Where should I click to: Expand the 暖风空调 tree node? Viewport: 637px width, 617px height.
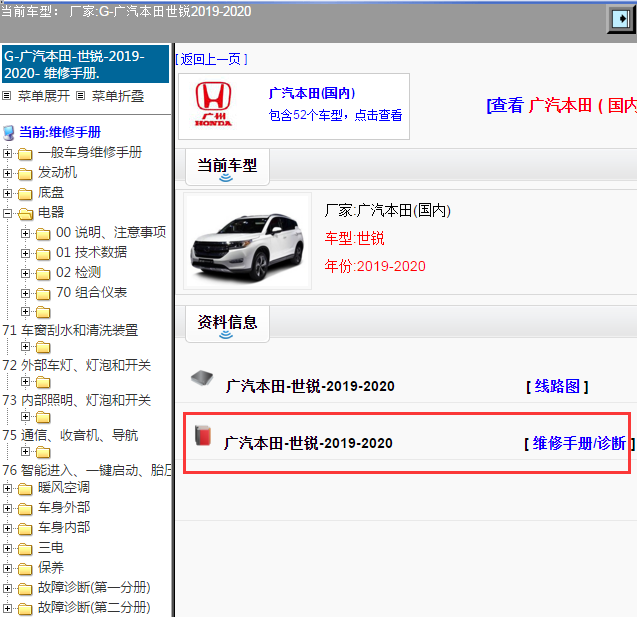point(7,488)
